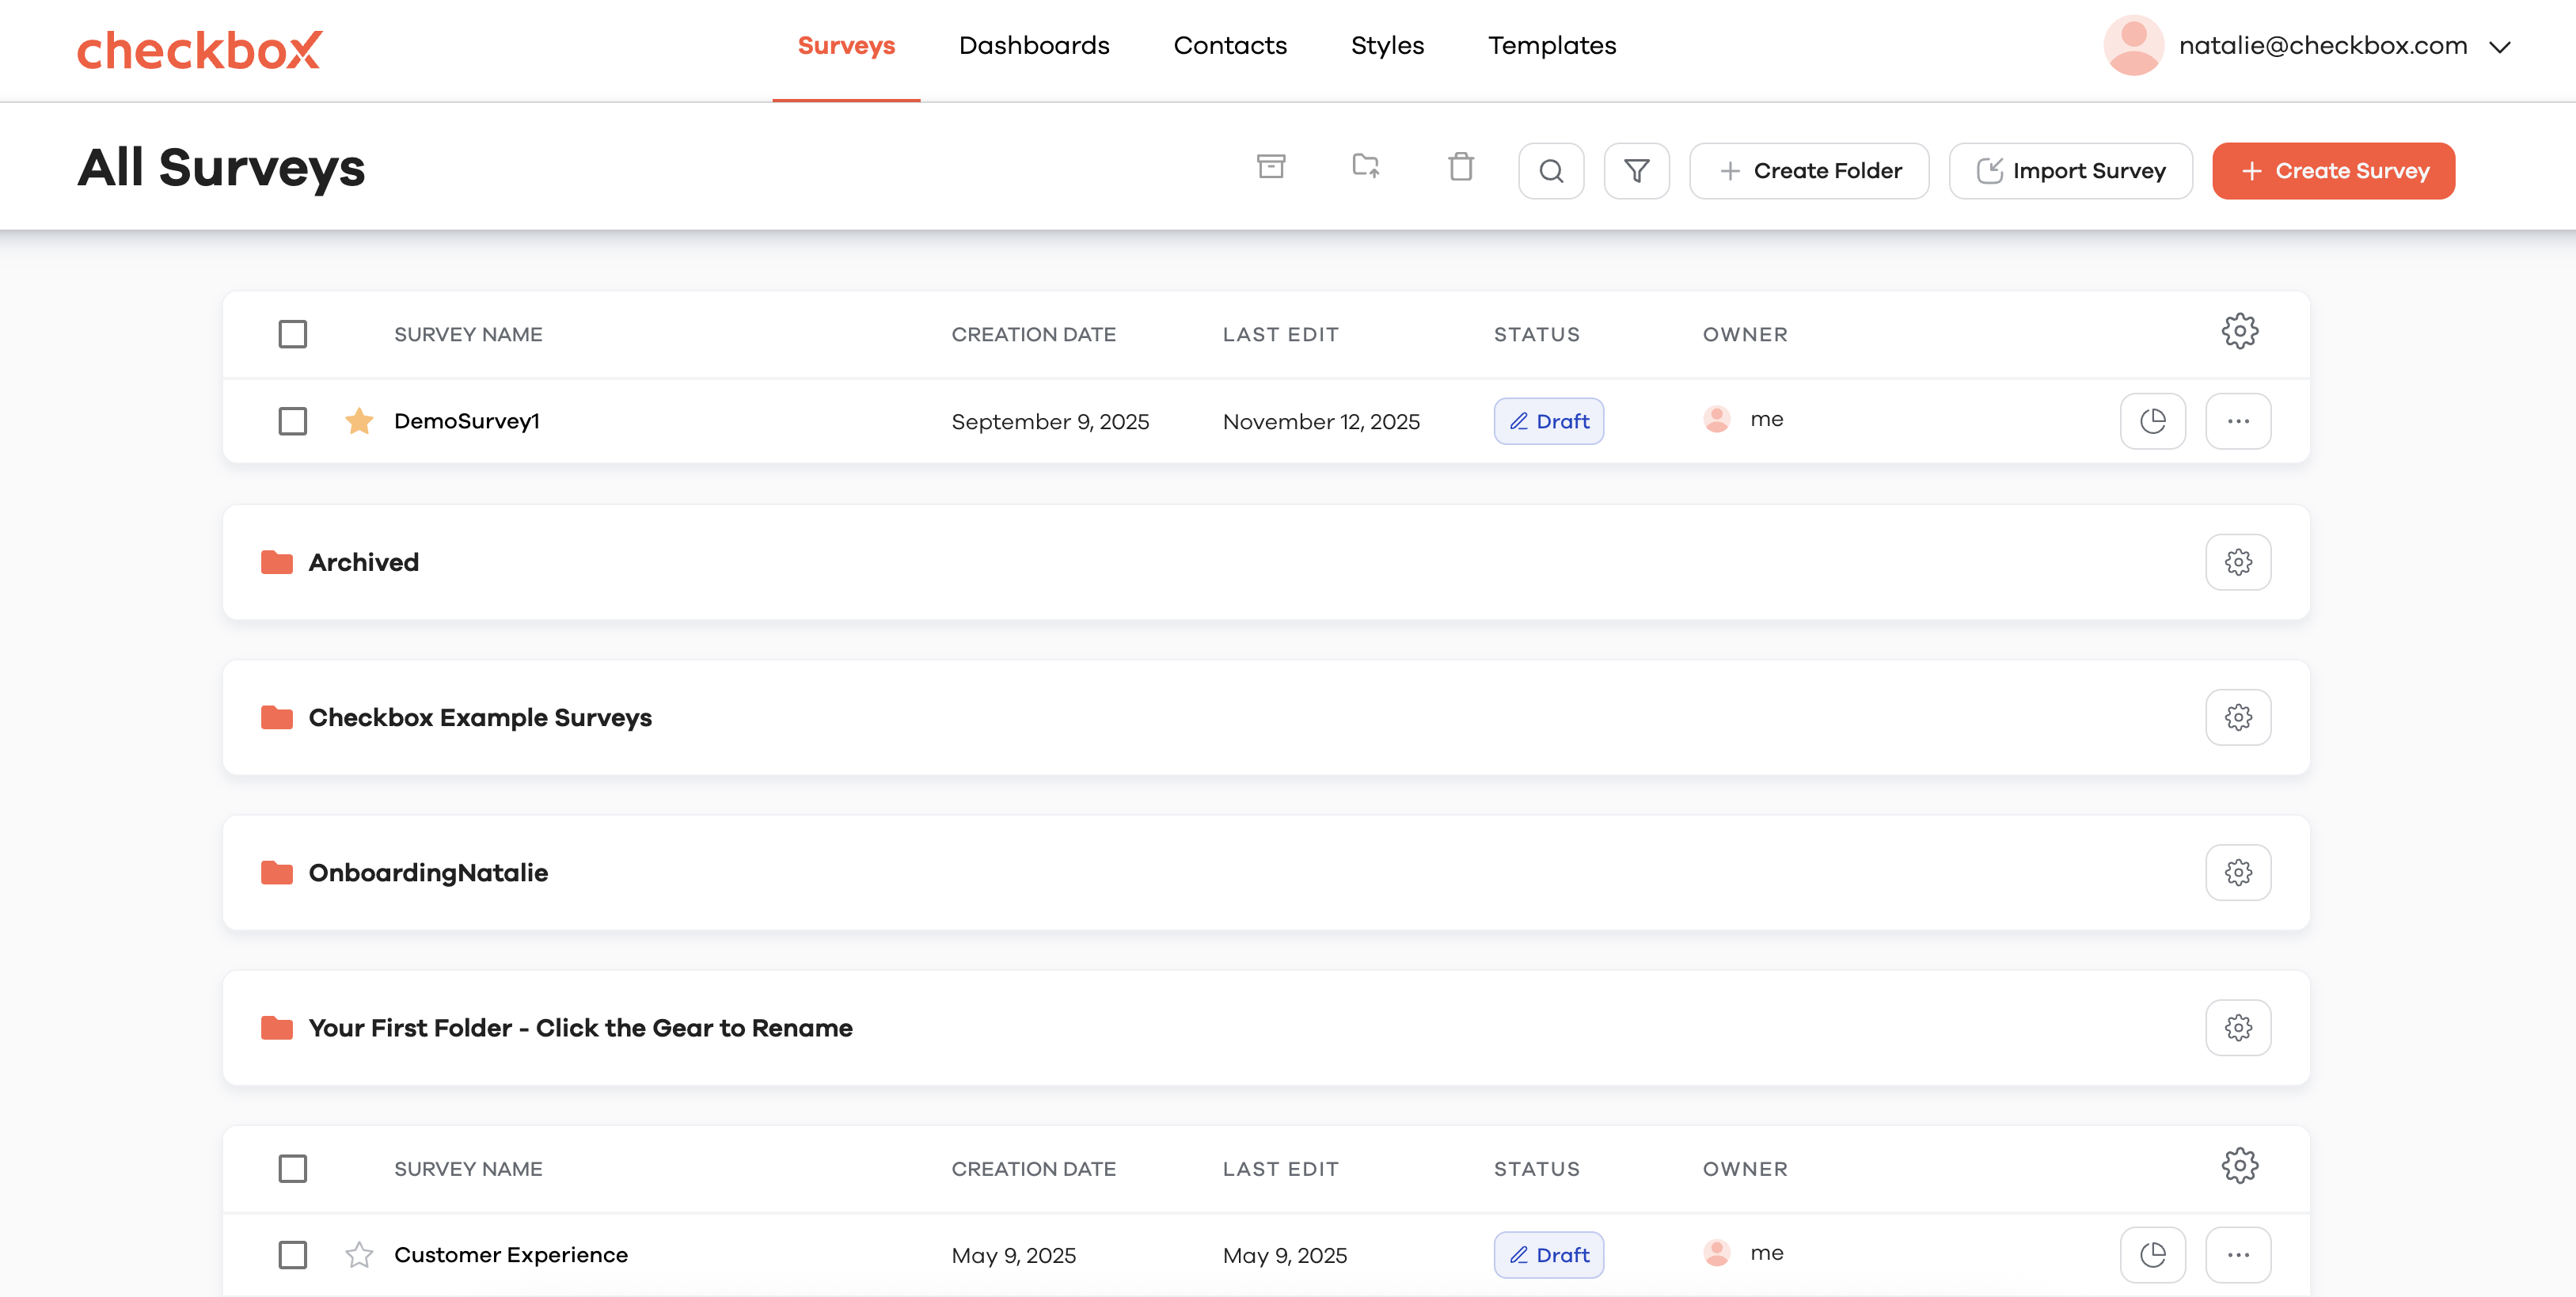The image size is (2576, 1297).
Task: Star the Customer Experience survey
Action: [x=359, y=1255]
